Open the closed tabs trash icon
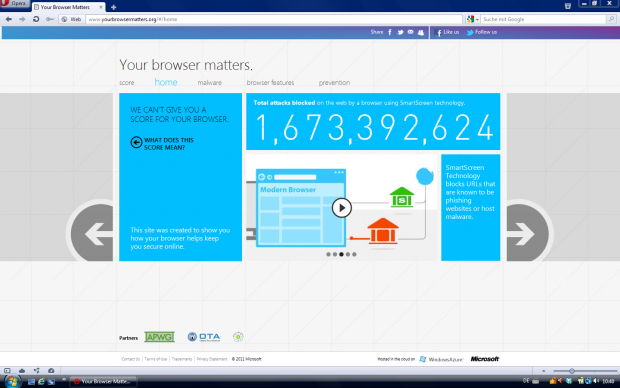Viewport: 620px width, 388px height. coord(568,6)
